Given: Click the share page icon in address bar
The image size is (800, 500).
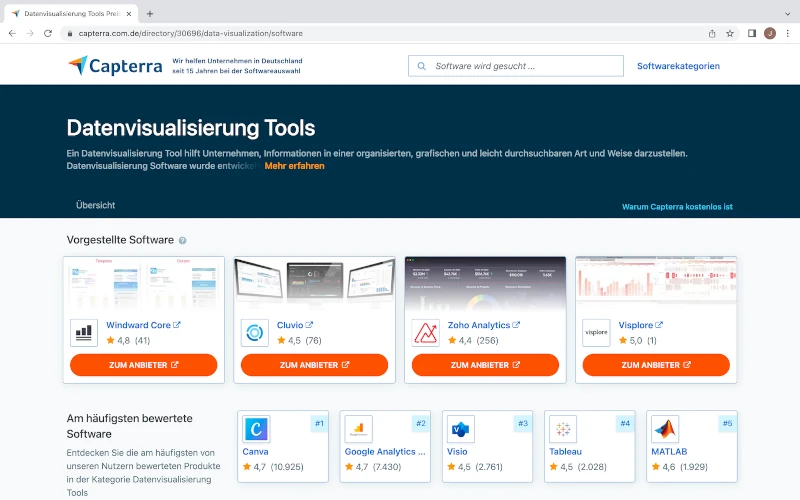Looking at the screenshot, I should [712, 33].
